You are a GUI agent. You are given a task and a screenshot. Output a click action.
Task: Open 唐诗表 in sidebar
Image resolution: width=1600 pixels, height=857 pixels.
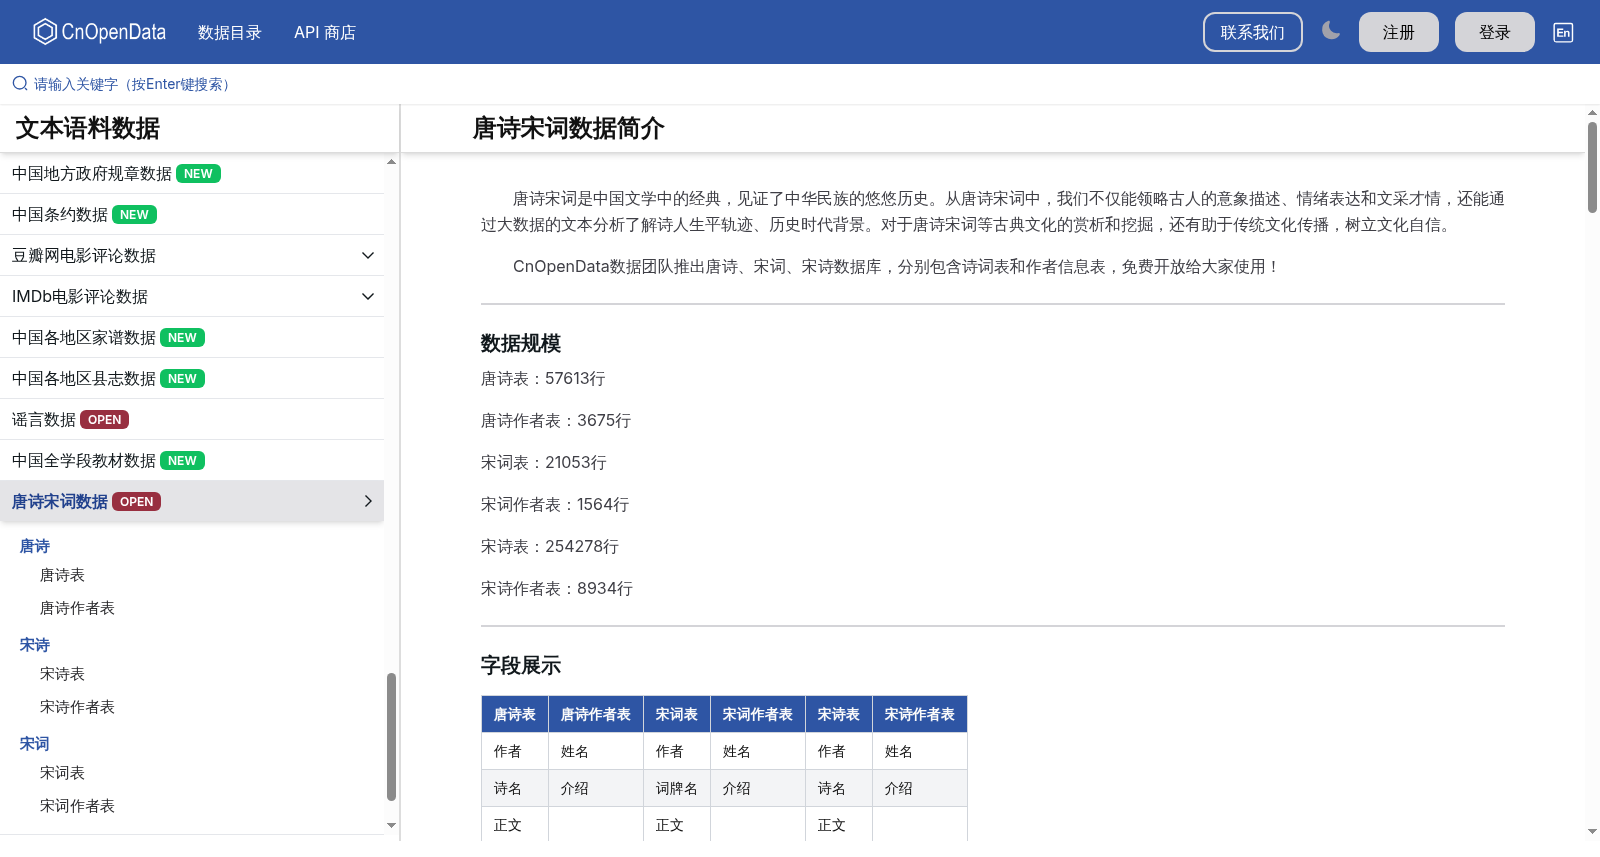click(62, 575)
